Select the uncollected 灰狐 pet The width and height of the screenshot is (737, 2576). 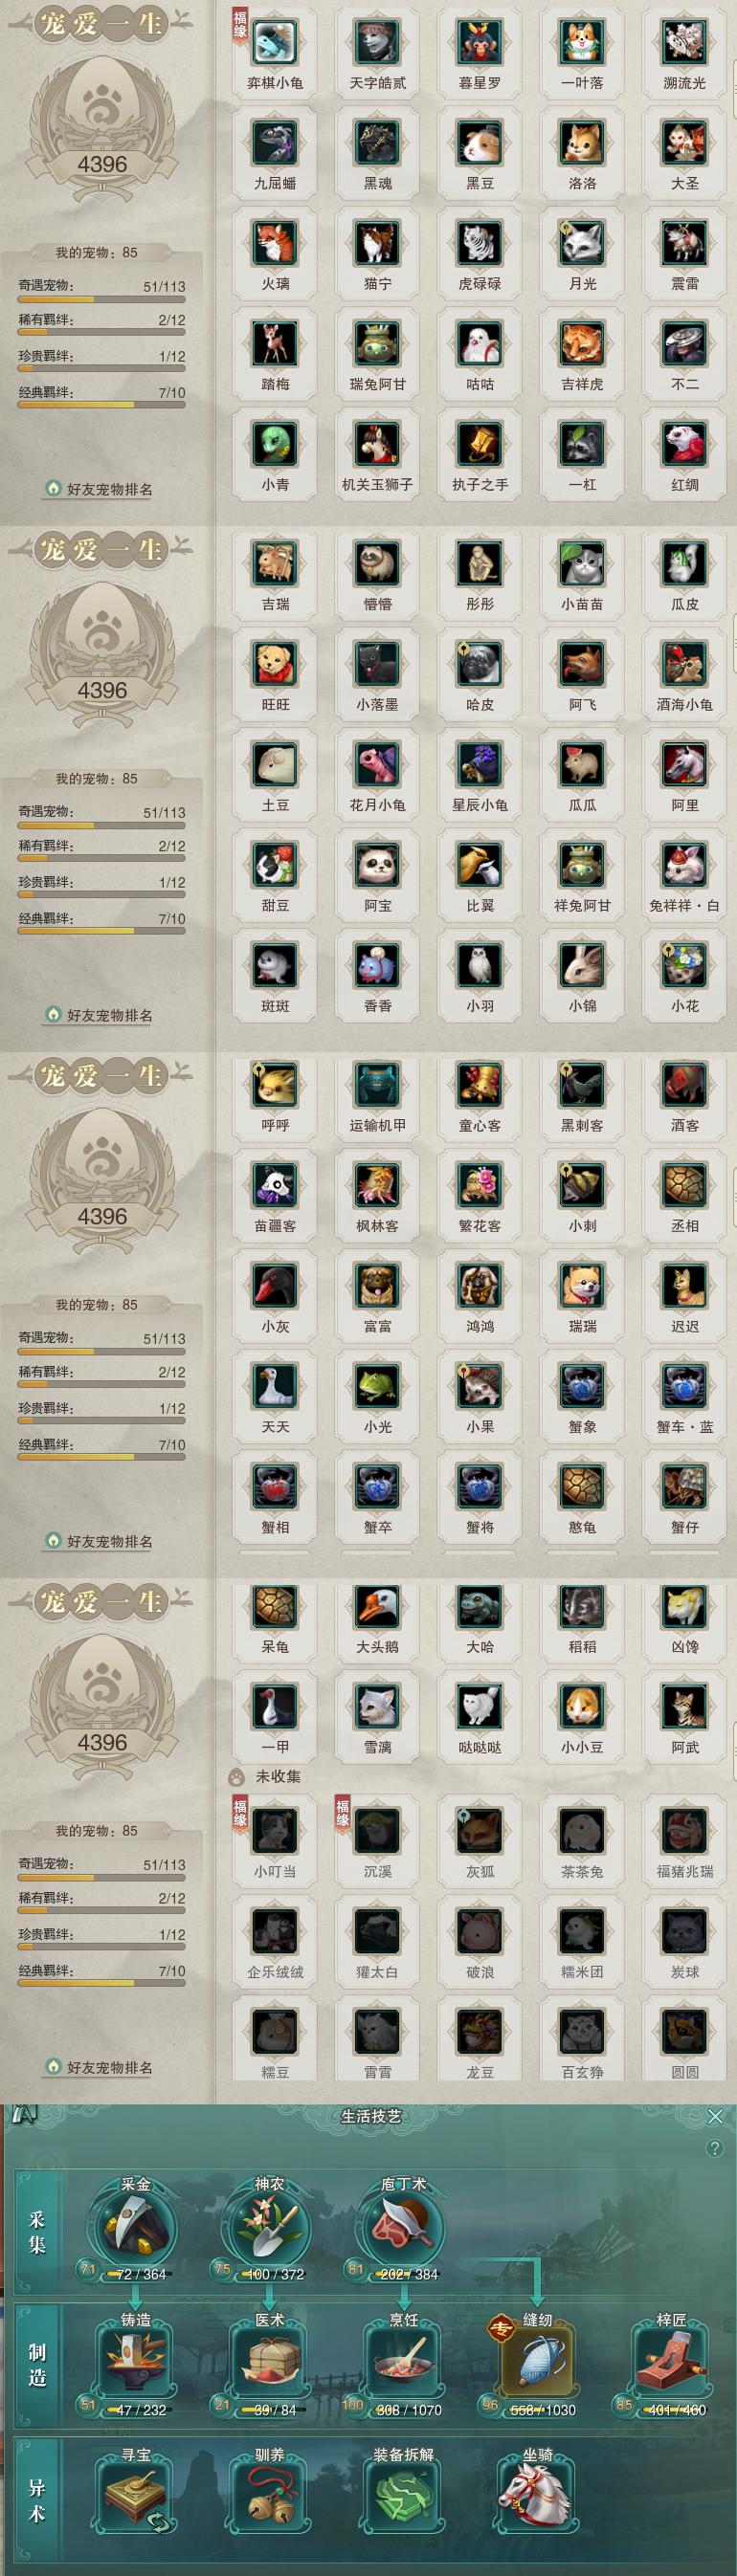[480, 1830]
